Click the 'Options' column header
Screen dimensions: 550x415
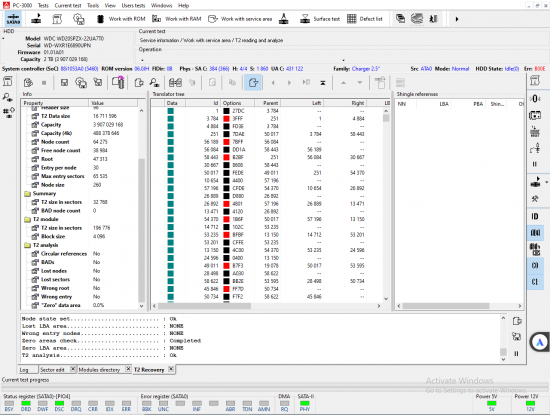pyautogui.click(x=237, y=103)
